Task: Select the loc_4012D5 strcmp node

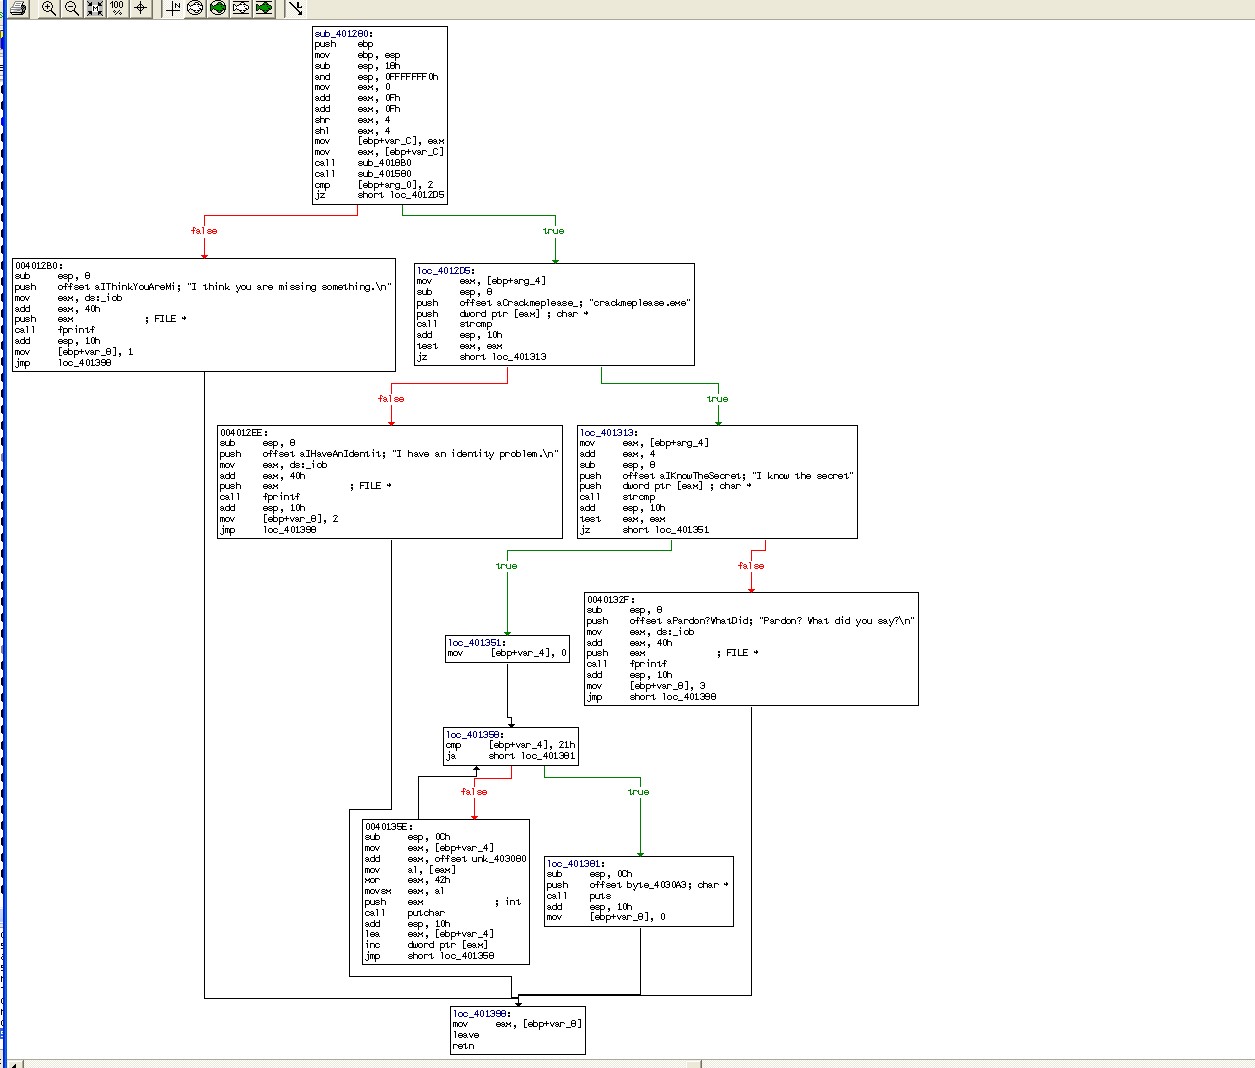Action: click(x=554, y=314)
